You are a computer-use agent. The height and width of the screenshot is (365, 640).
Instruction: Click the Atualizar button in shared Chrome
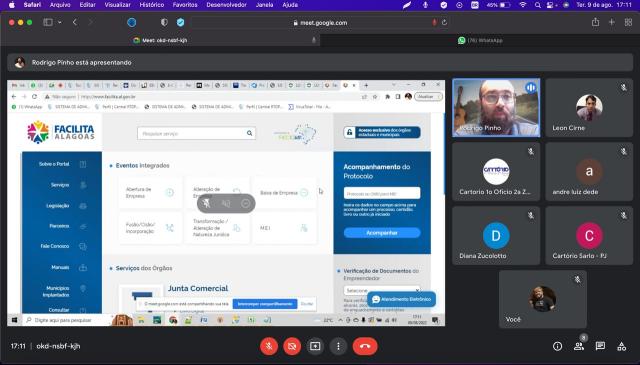pyautogui.click(x=428, y=97)
